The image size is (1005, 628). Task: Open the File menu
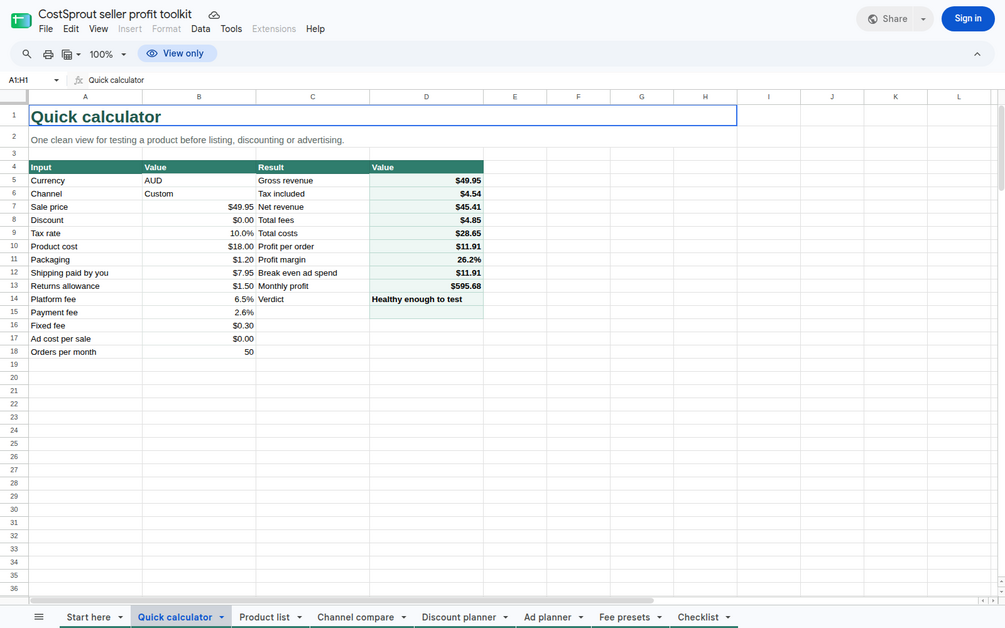46,29
